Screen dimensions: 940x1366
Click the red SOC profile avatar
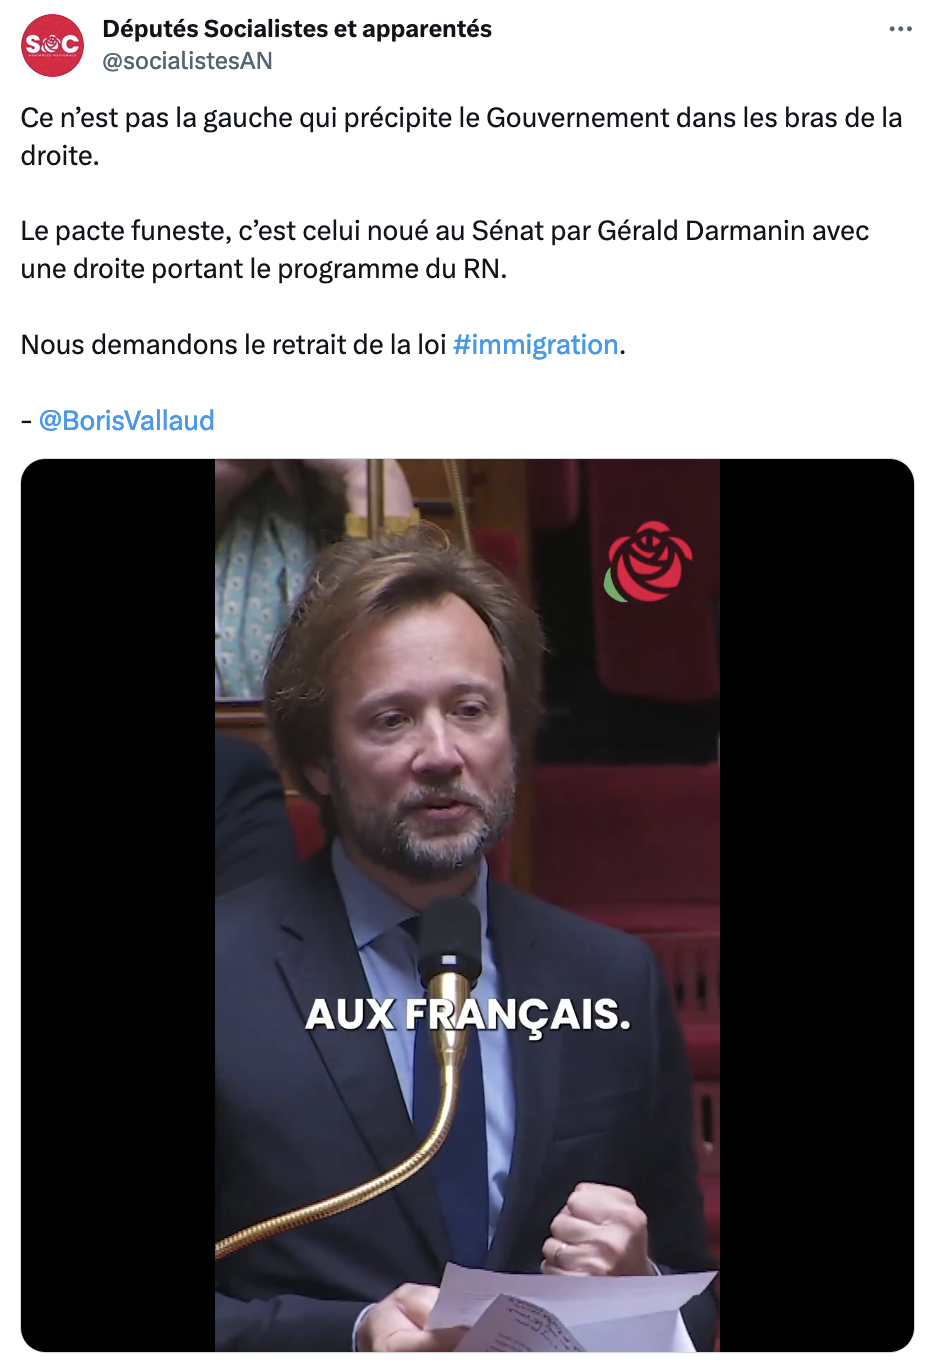(x=52, y=45)
